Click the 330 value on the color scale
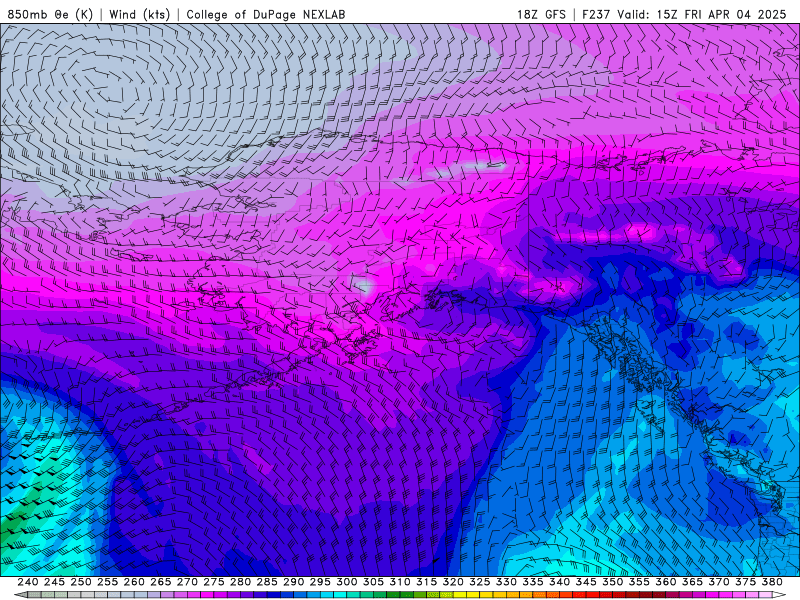The image size is (800, 600). tap(506, 582)
